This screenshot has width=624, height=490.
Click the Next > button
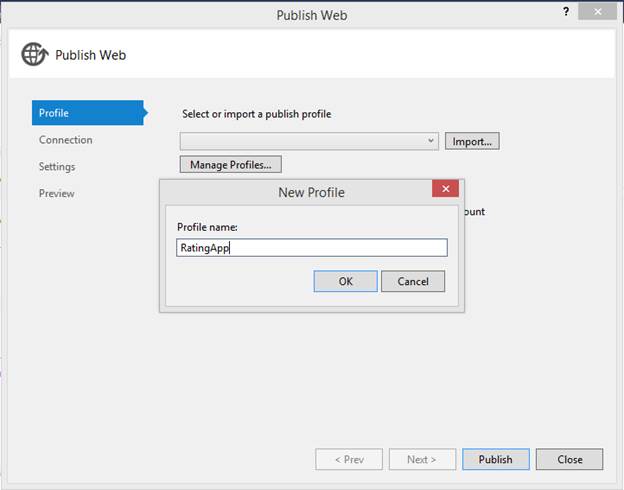pos(421,459)
